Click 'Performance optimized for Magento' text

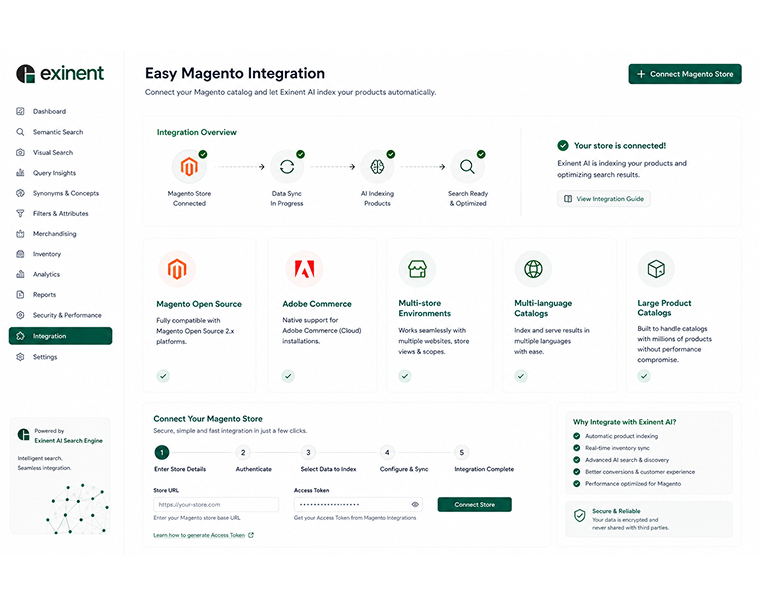(x=633, y=484)
